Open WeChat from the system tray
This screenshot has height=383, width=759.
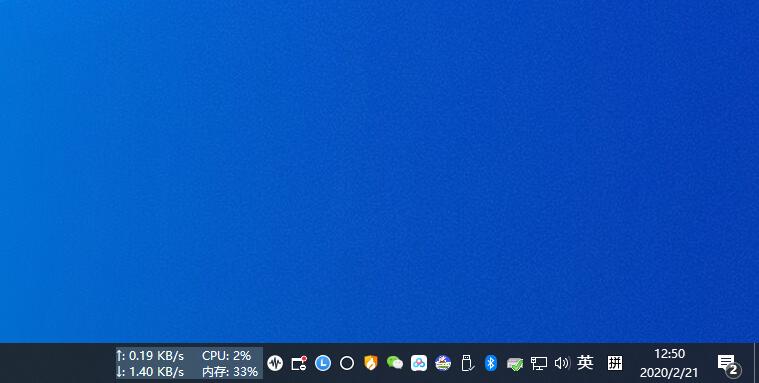(x=395, y=363)
